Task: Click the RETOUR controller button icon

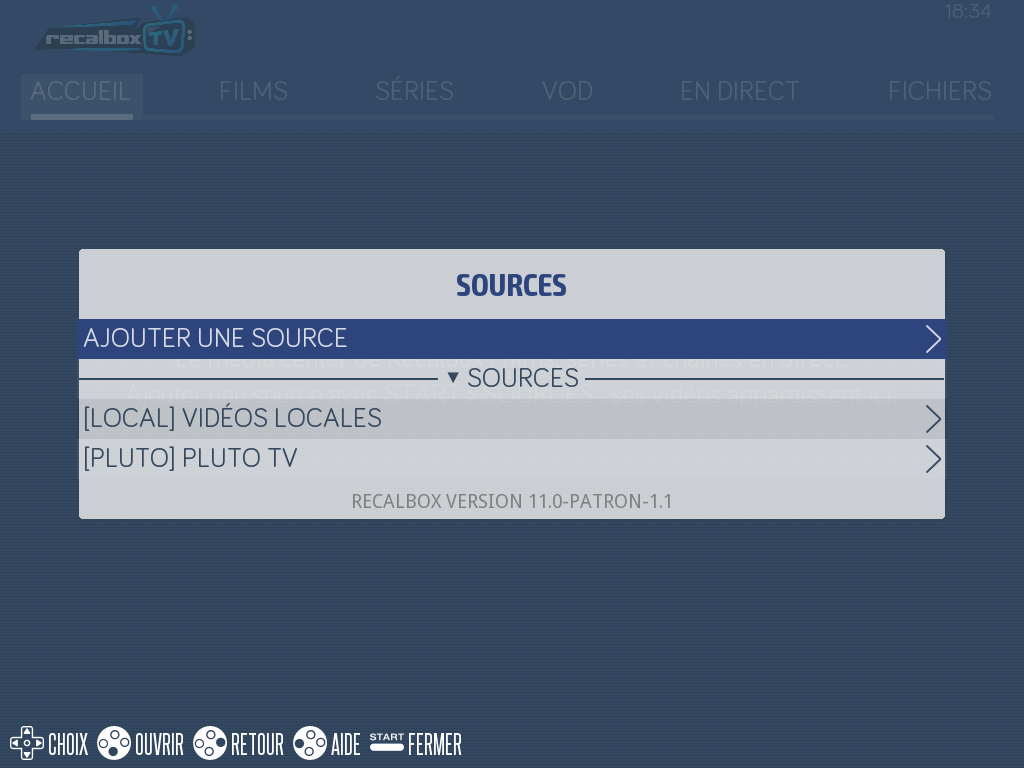Action: pyautogui.click(x=210, y=743)
